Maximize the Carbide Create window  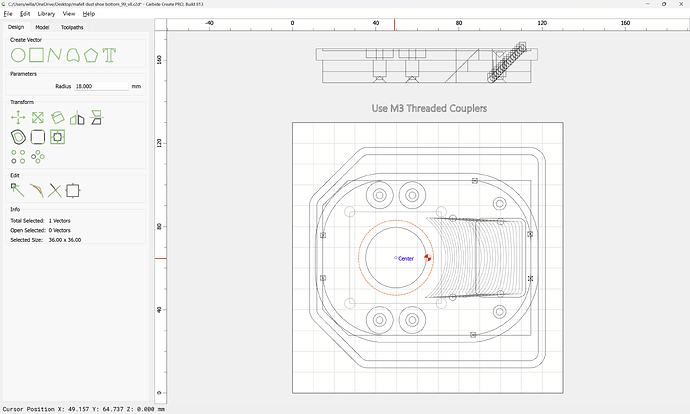664,4
